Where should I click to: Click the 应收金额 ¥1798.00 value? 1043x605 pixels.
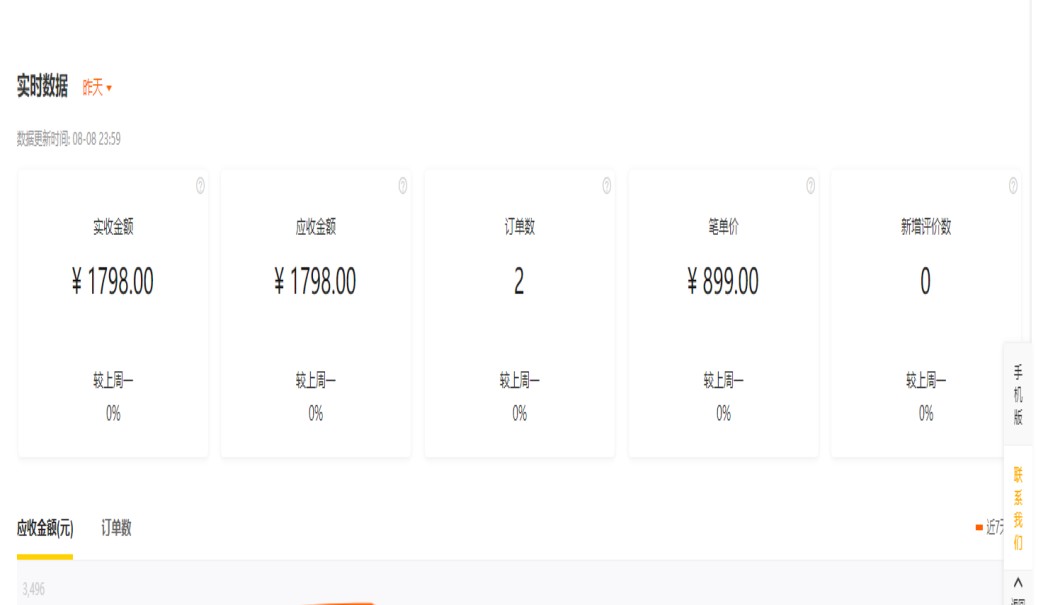click(x=315, y=283)
